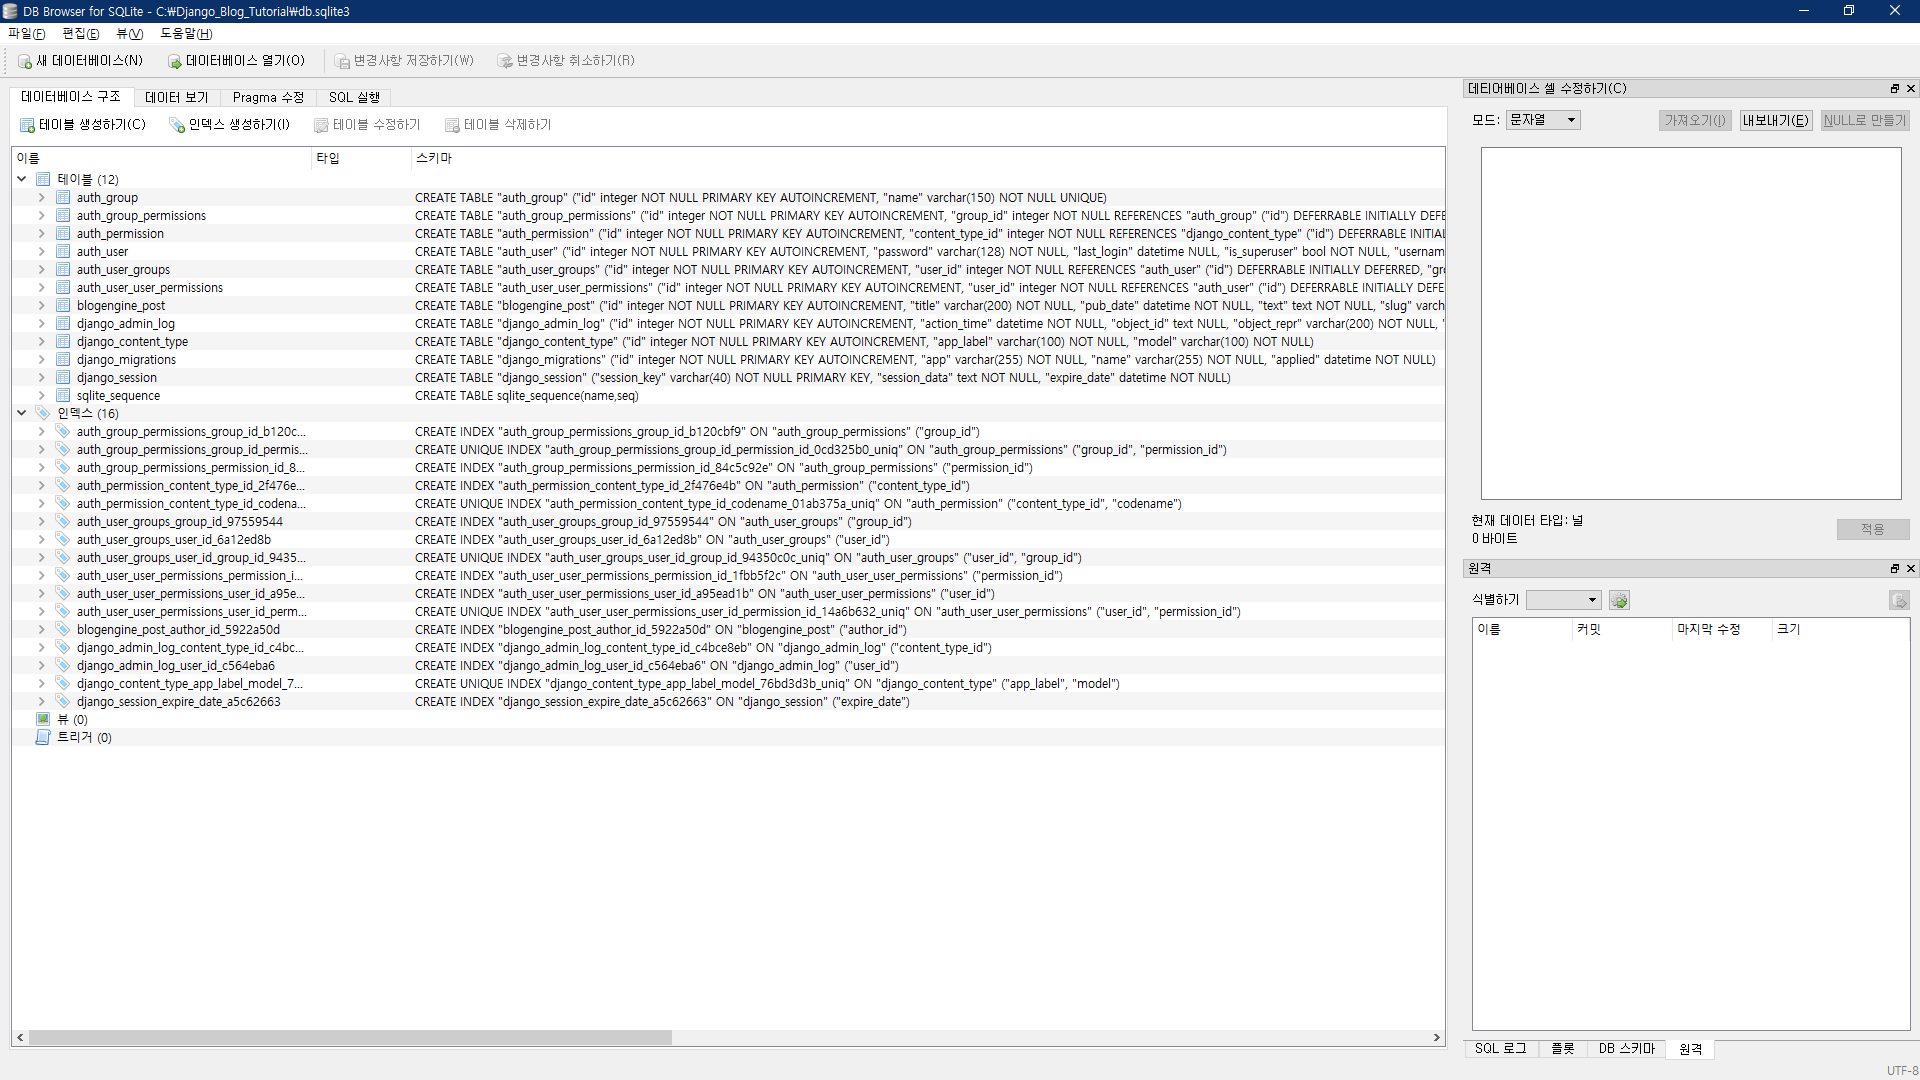Screen dimensions: 1920x1080
Task: Collapse the 테이블 (12) tree node
Action: pos(21,179)
